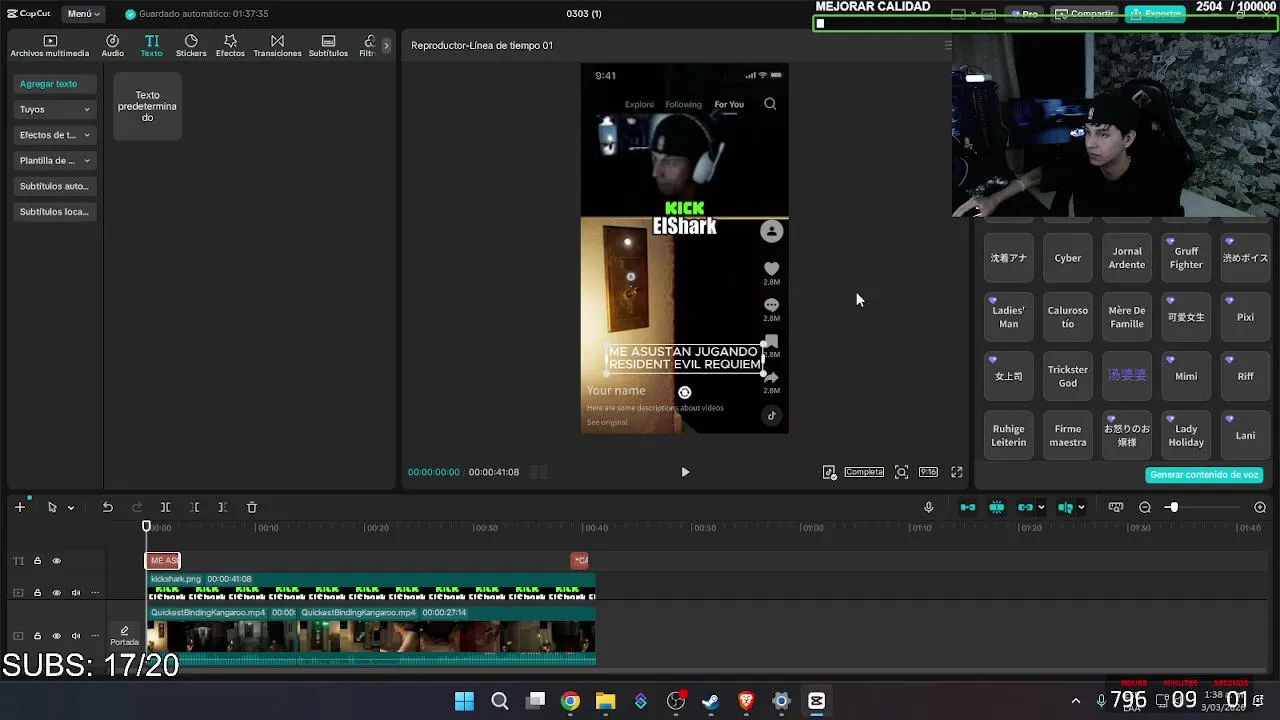Click the Completa quality button

click(x=864, y=472)
